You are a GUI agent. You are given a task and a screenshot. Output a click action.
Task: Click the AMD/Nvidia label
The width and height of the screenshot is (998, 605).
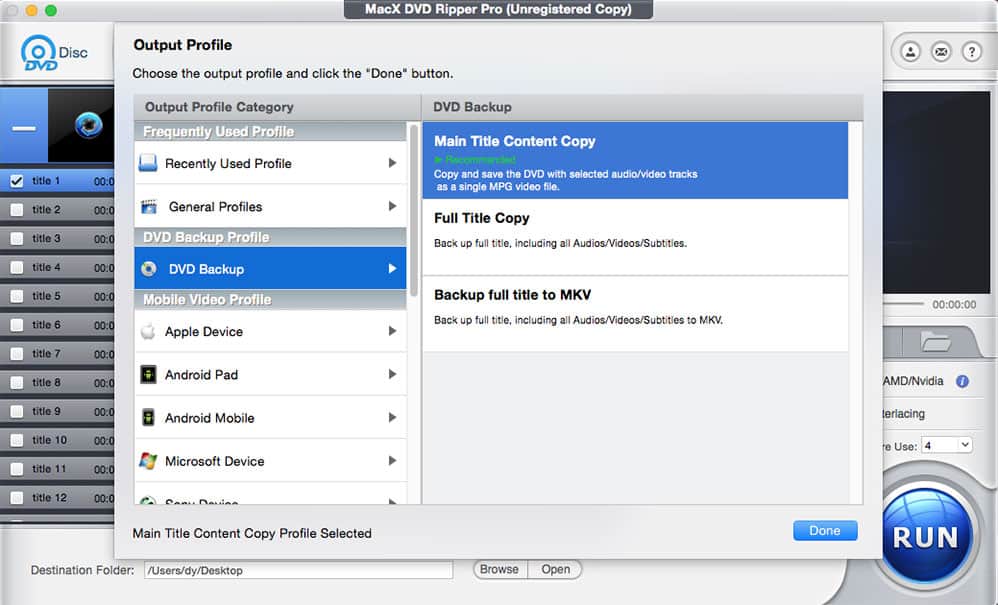pos(913,381)
